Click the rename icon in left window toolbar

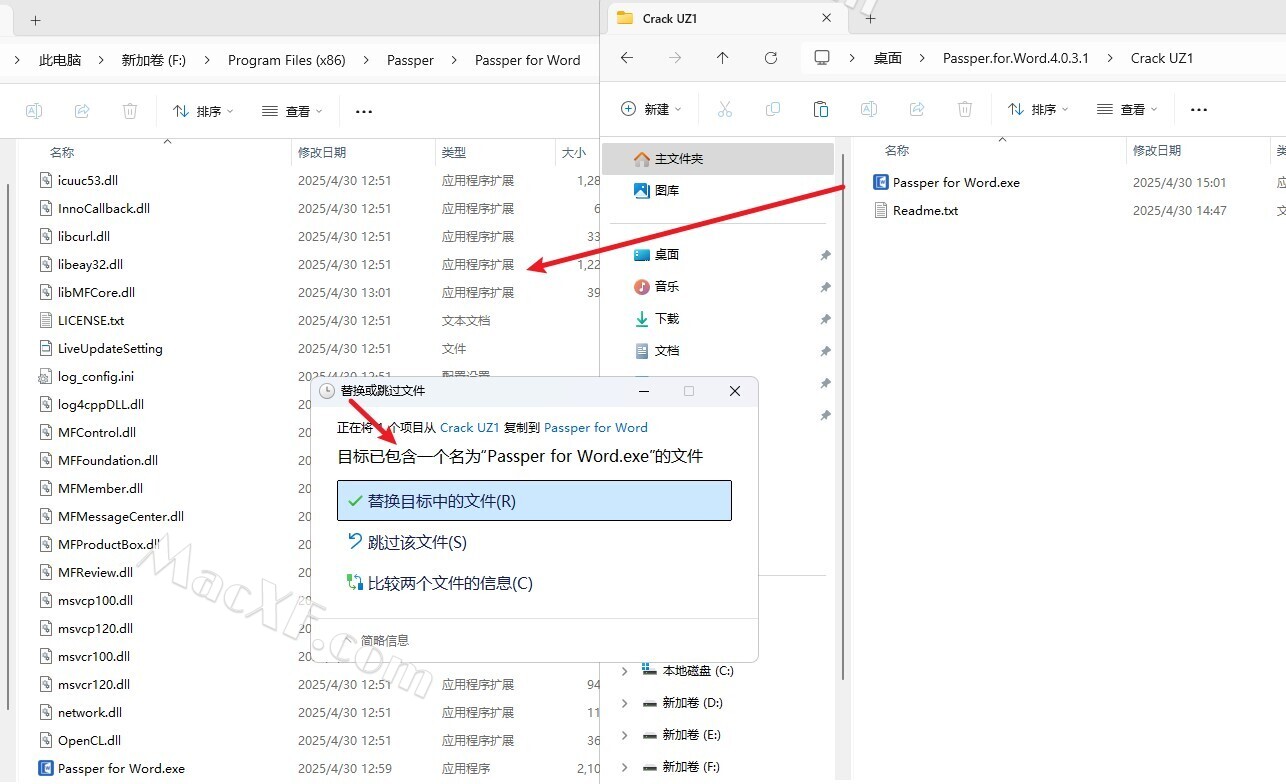34,111
